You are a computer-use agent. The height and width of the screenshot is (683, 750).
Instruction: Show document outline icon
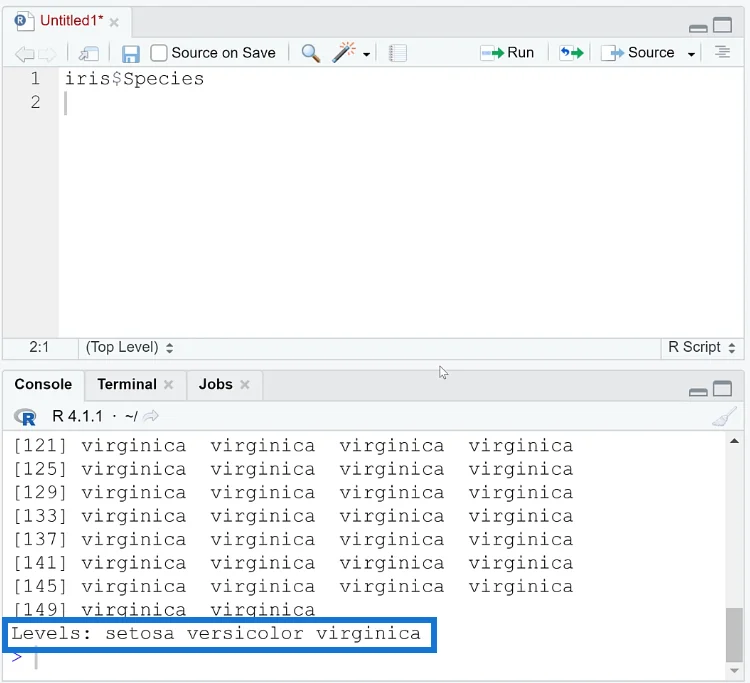[x=722, y=52]
